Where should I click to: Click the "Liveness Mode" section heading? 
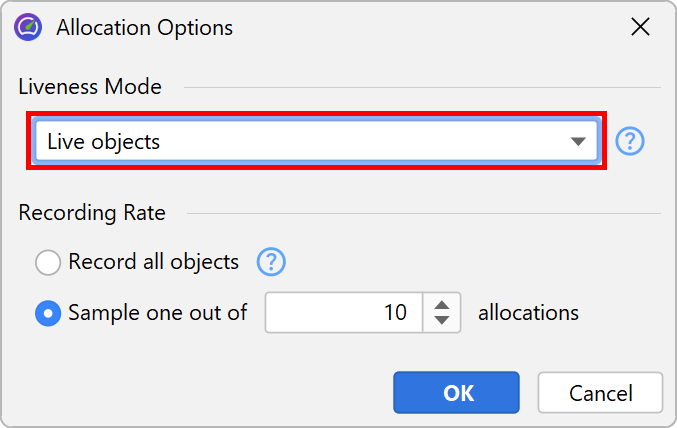[x=90, y=87]
